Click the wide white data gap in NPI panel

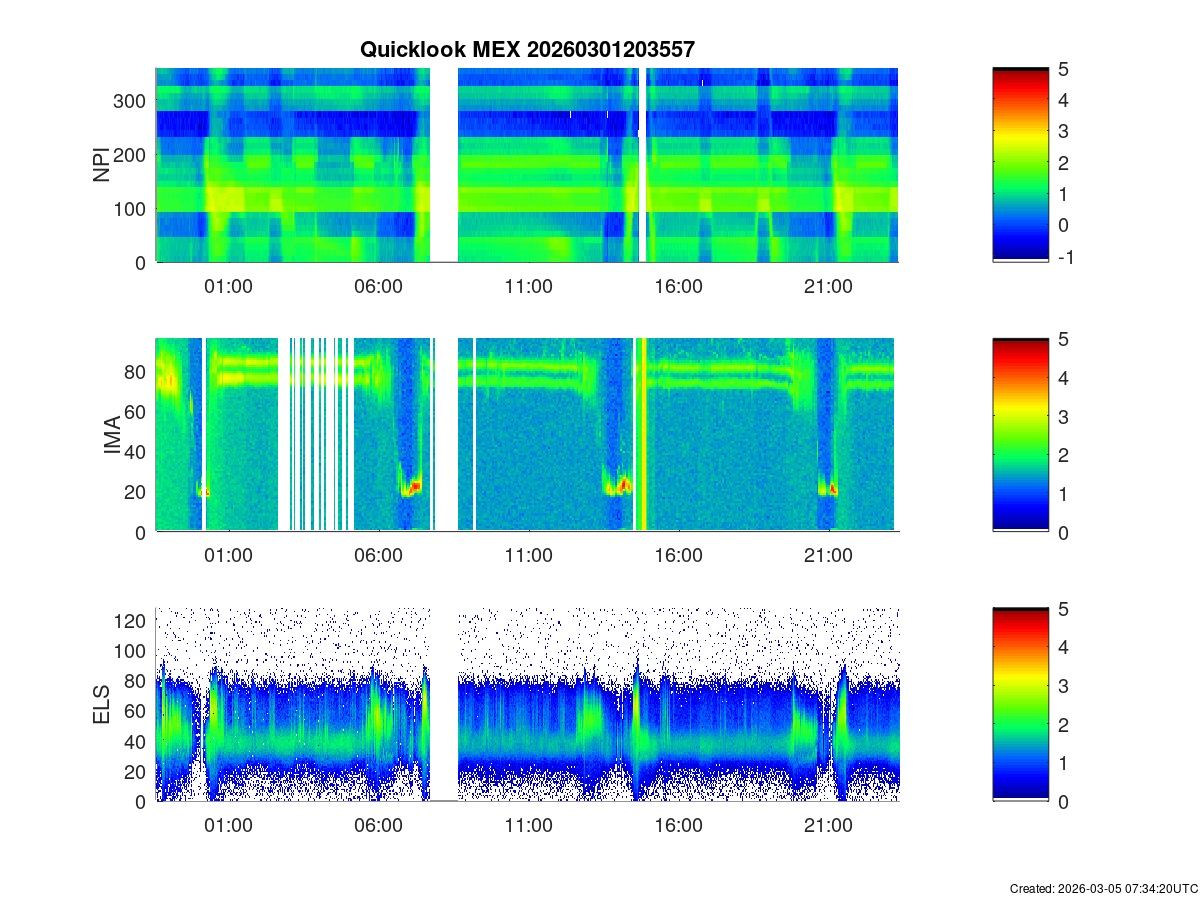tap(444, 165)
